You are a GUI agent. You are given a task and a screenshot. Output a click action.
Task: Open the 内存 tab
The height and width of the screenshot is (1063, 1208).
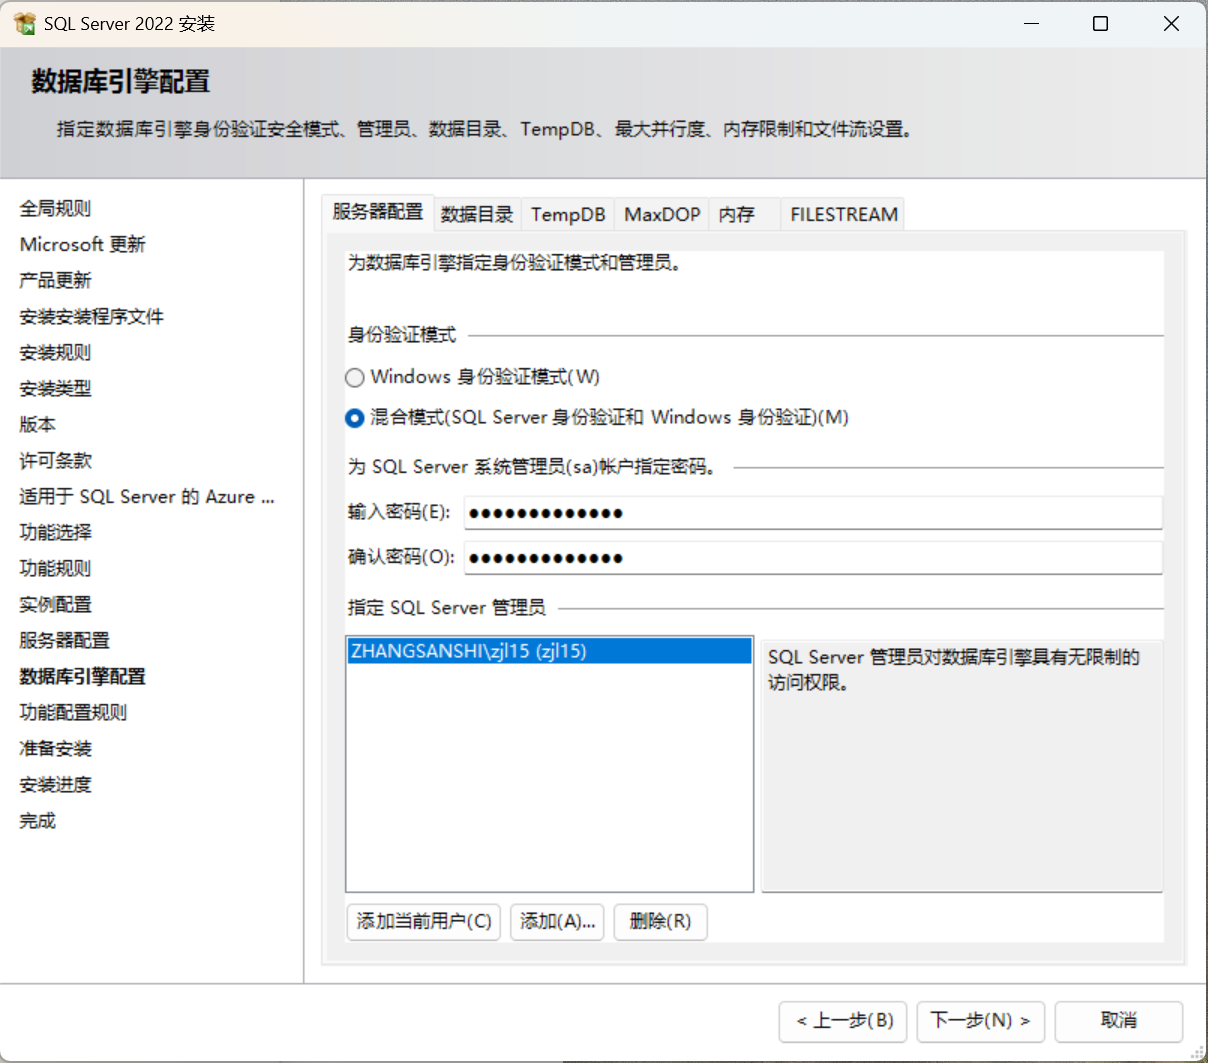(x=738, y=213)
